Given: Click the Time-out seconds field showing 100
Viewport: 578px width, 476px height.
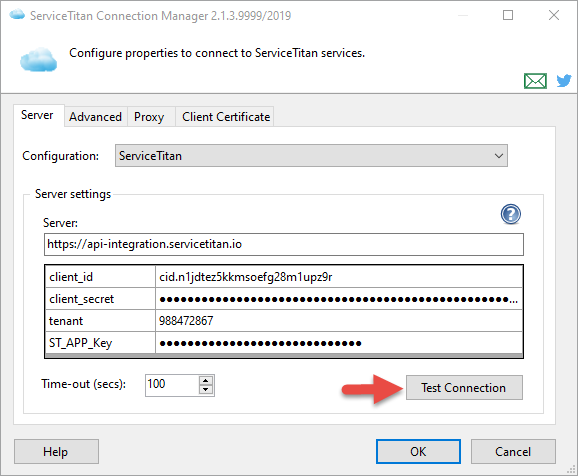Looking at the screenshot, I should 172,385.
